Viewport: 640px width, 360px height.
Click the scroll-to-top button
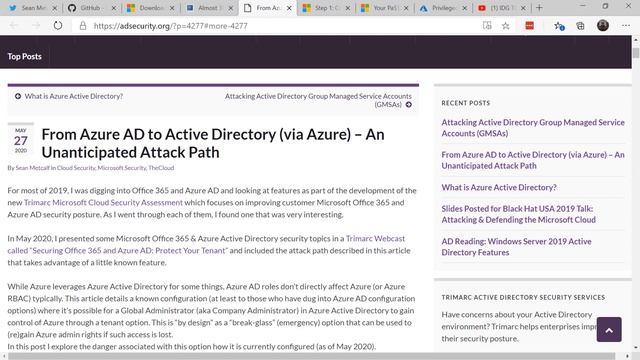click(x=609, y=329)
